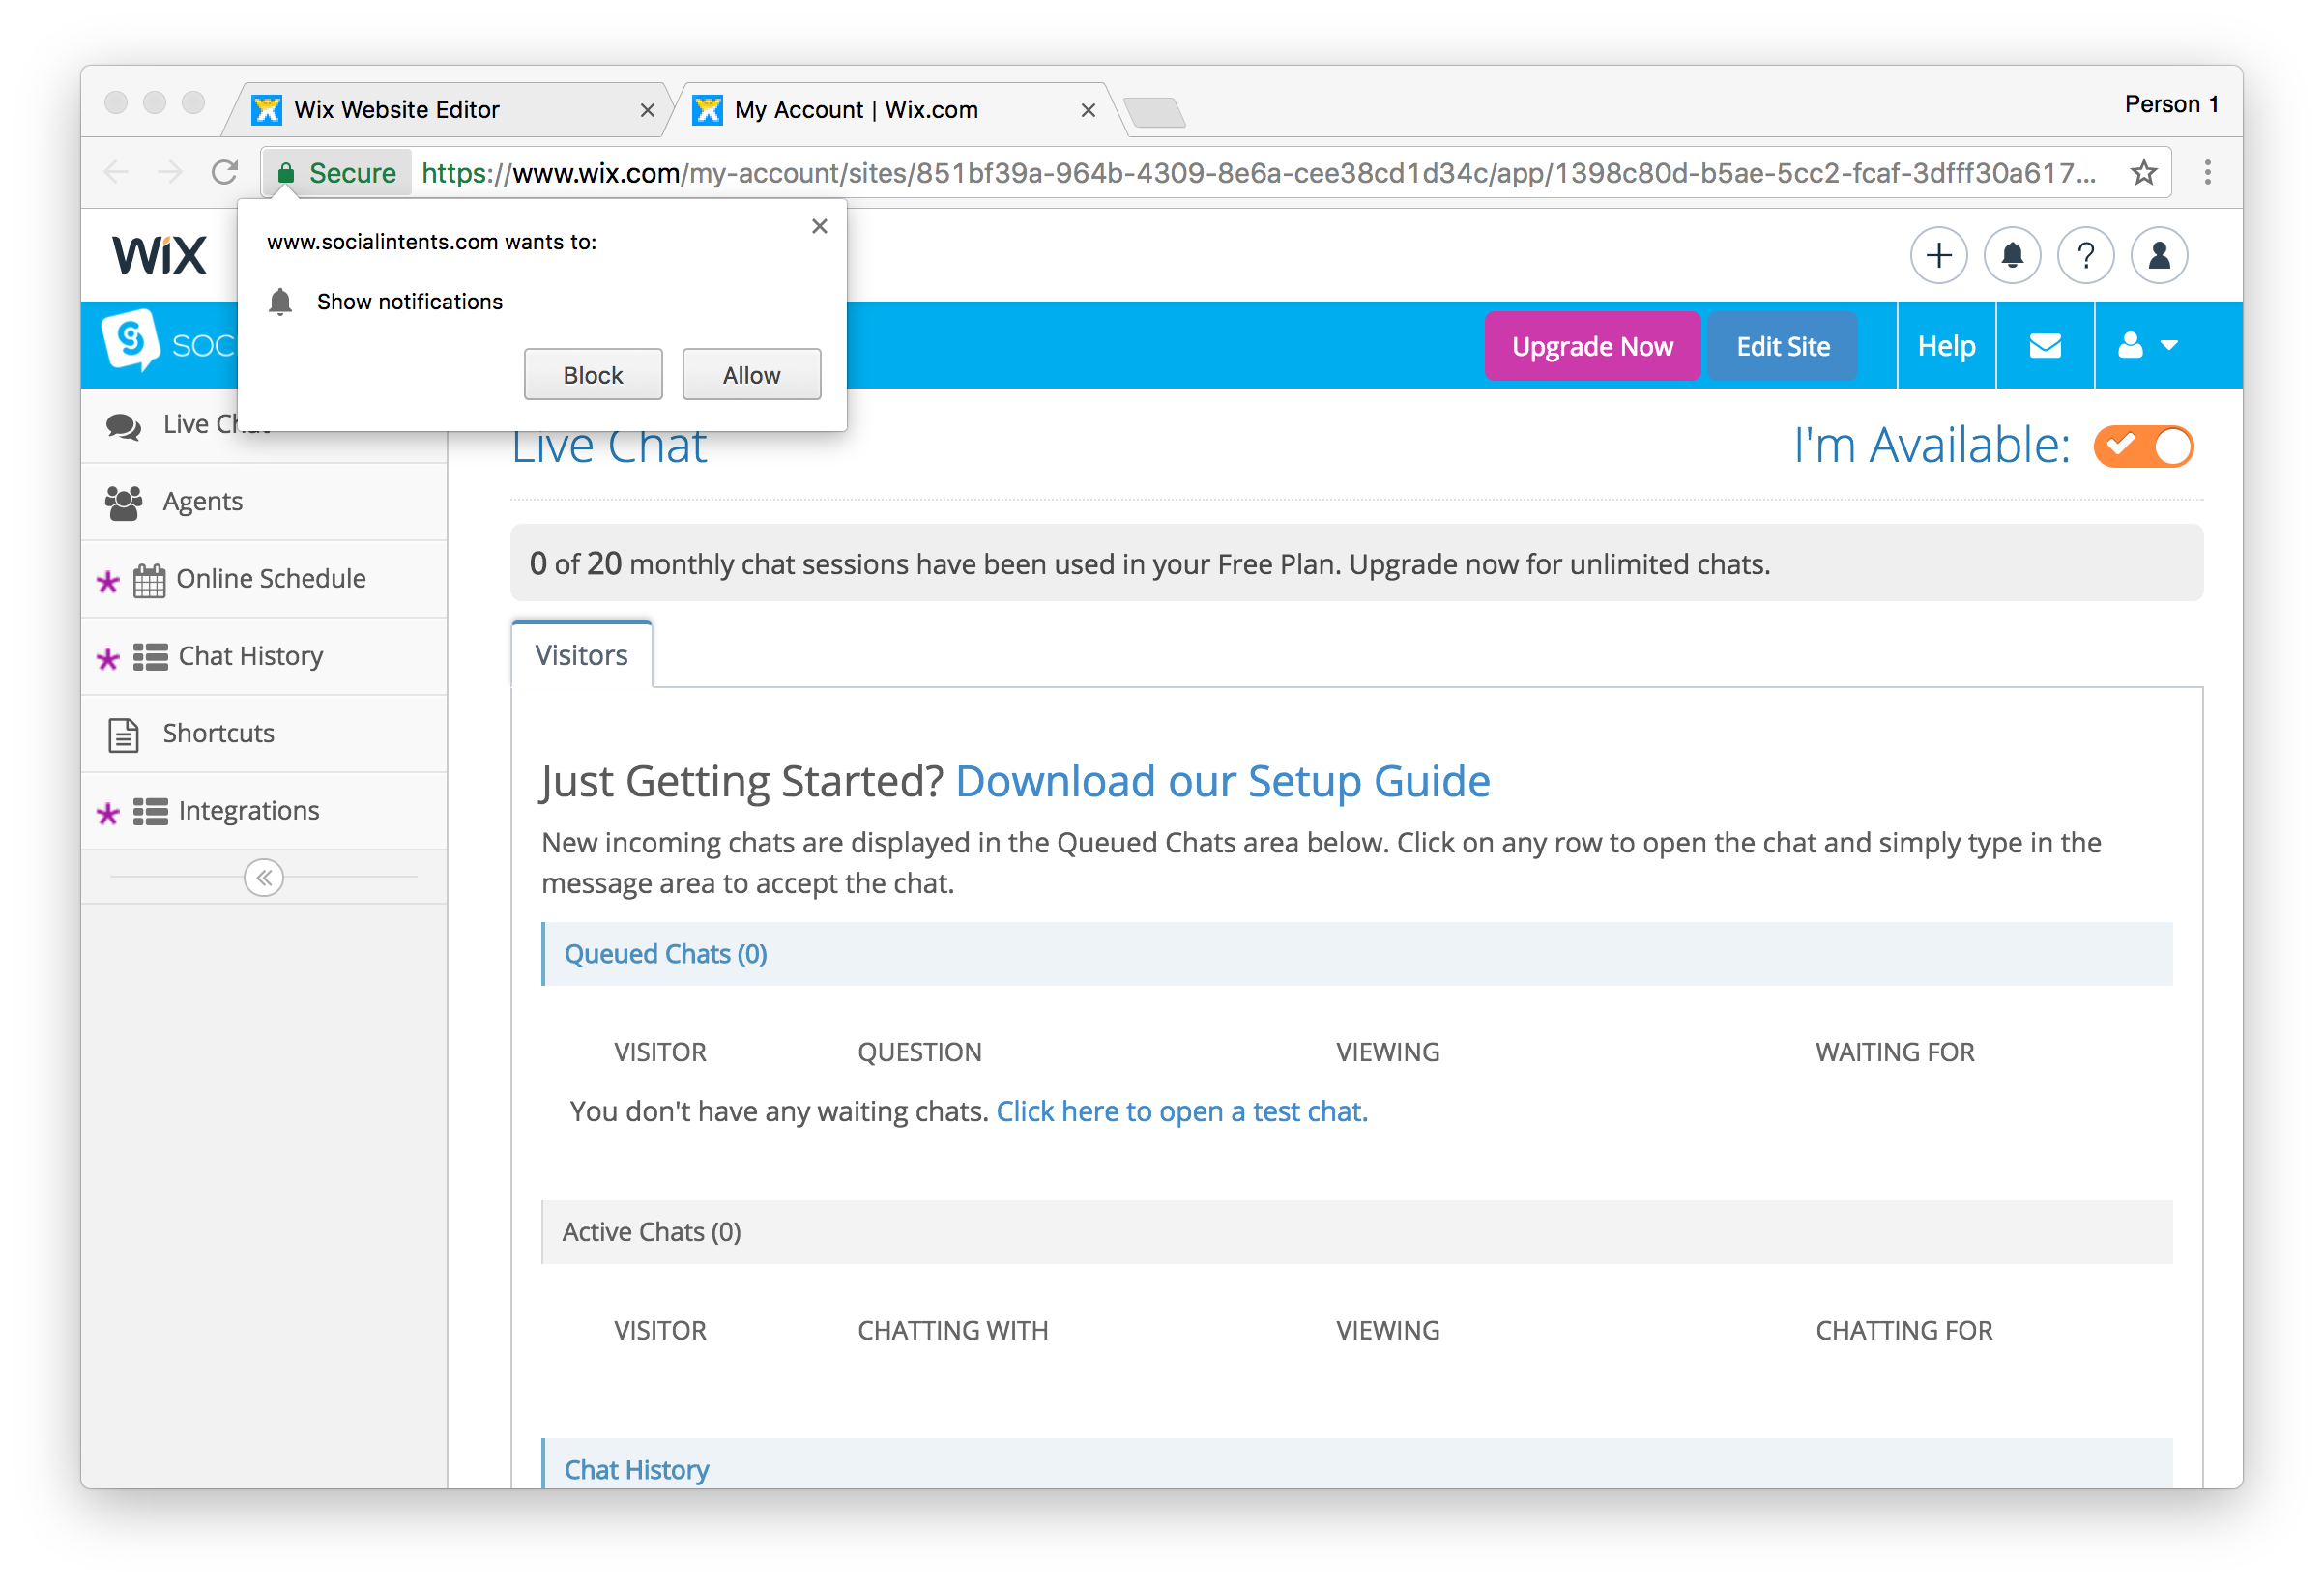Open Agents in the sidebar
The width and height of the screenshot is (2324, 1585).
click(202, 502)
